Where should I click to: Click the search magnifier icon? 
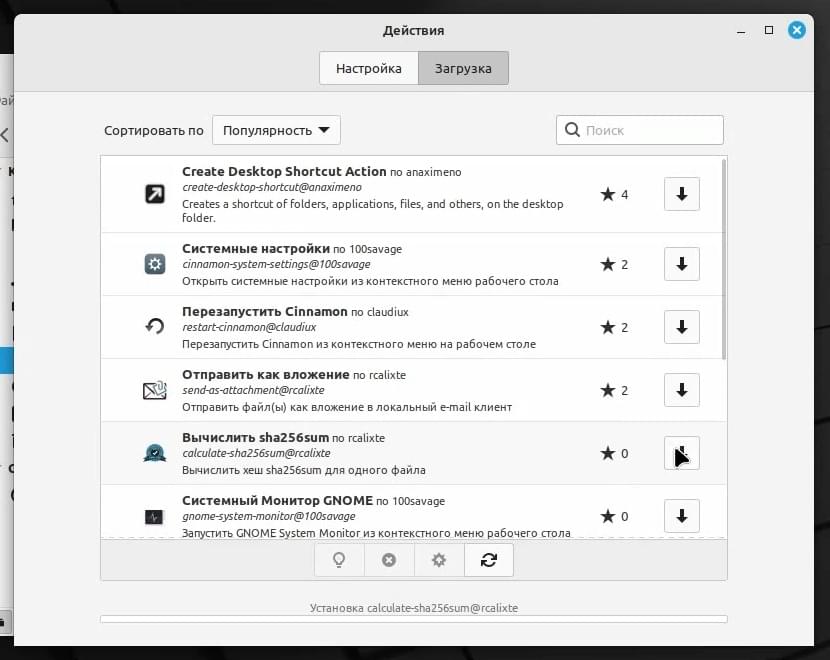572,130
